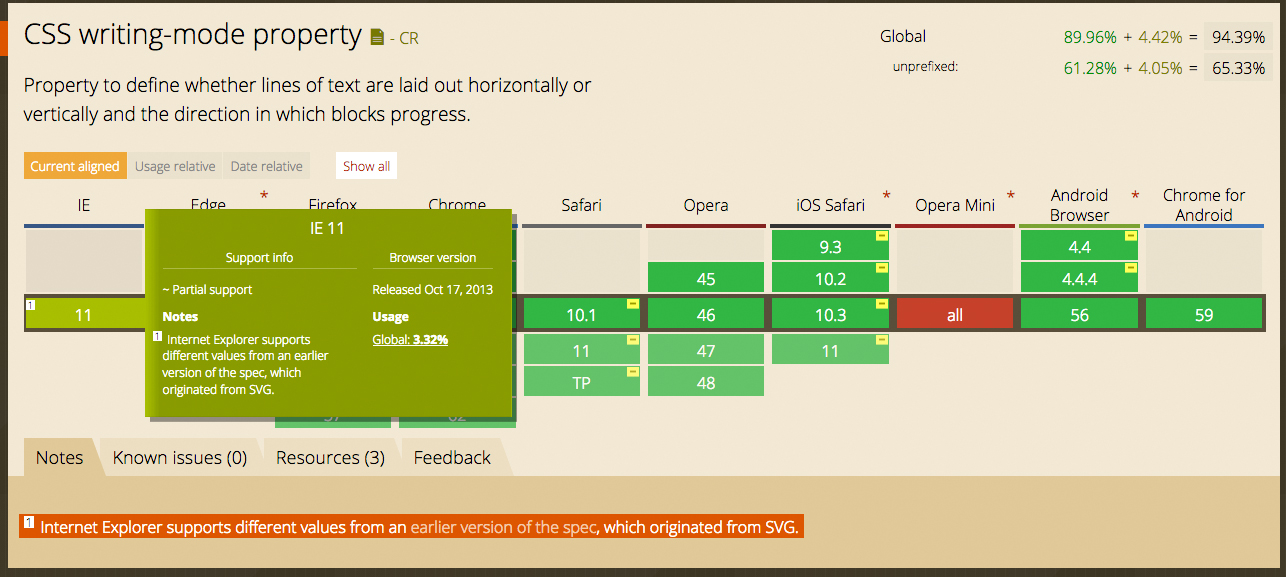Viewport: 1286px width, 577px height.
Task: Click the iOS Safari 10.2 support cell
Action: click(830, 279)
